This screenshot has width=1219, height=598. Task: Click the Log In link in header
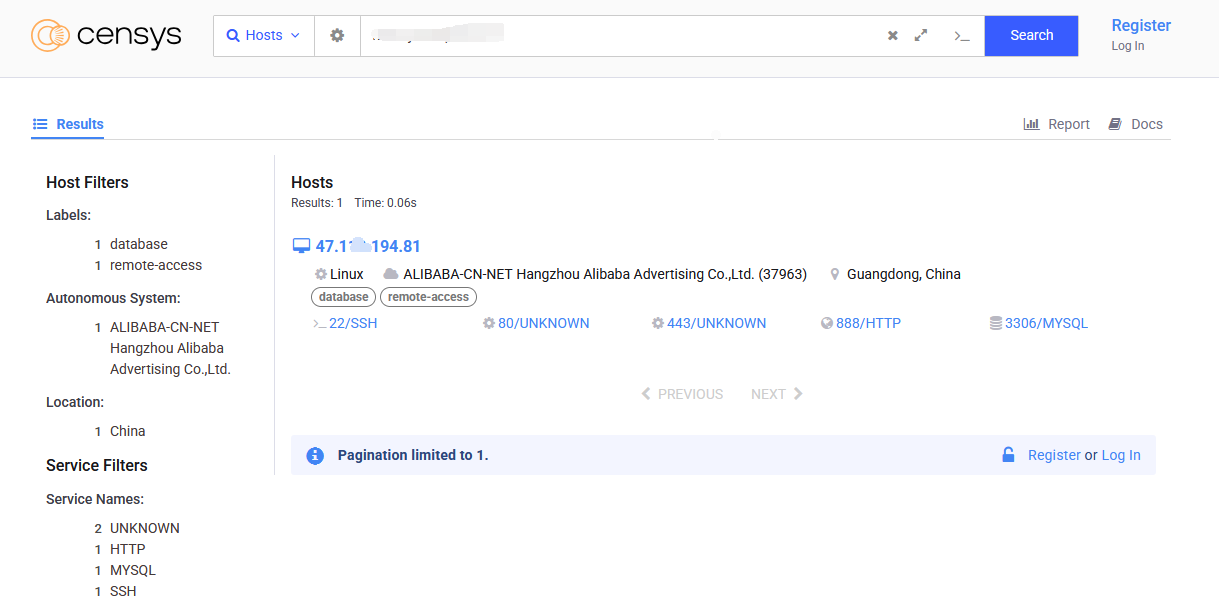1128,46
